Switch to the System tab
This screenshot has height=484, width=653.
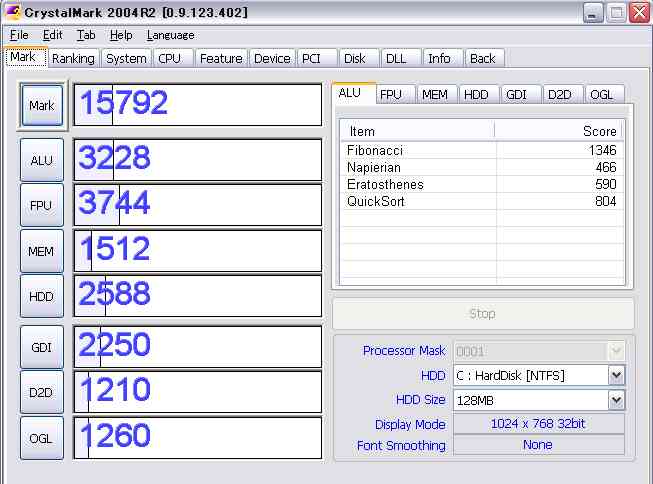pos(126,58)
